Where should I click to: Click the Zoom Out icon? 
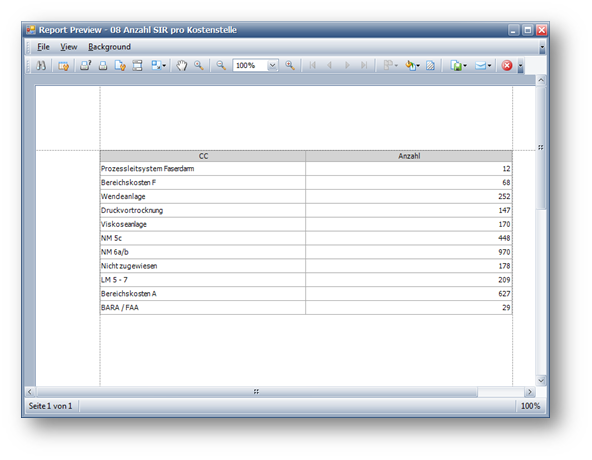[221, 65]
